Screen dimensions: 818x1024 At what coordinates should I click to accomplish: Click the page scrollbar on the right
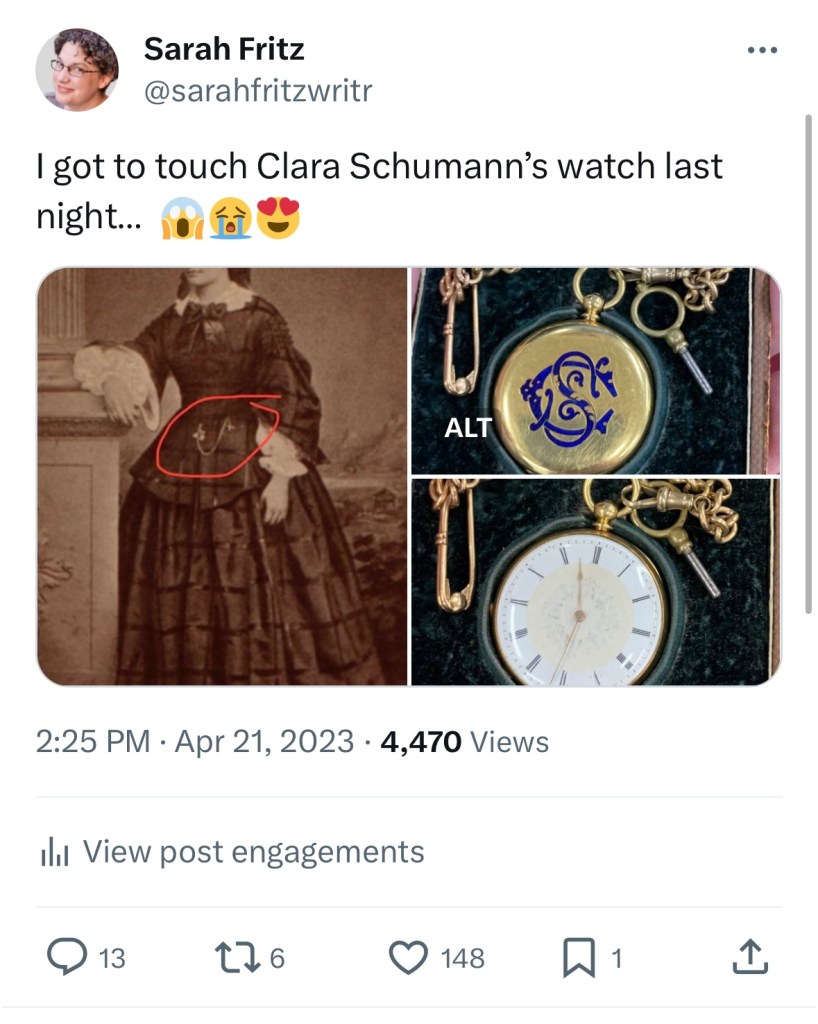coord(809,360)
